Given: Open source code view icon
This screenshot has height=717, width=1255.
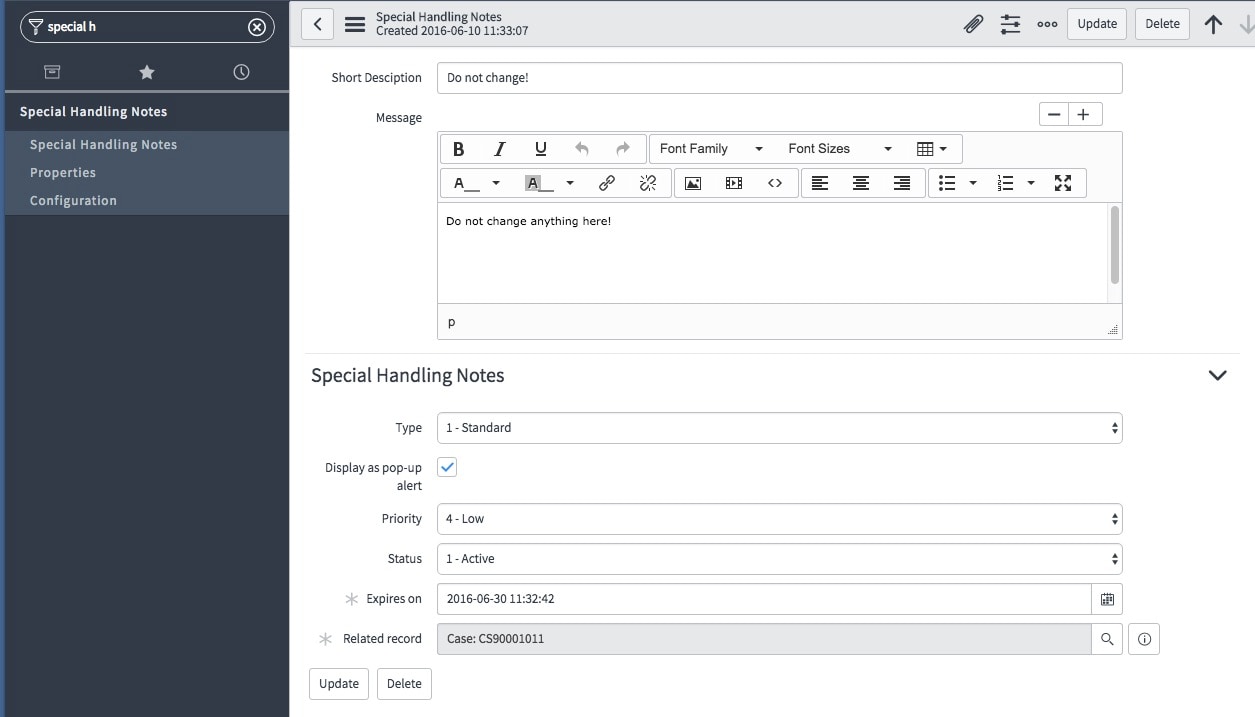Looking at the screenshot, I should coord(775,183).
